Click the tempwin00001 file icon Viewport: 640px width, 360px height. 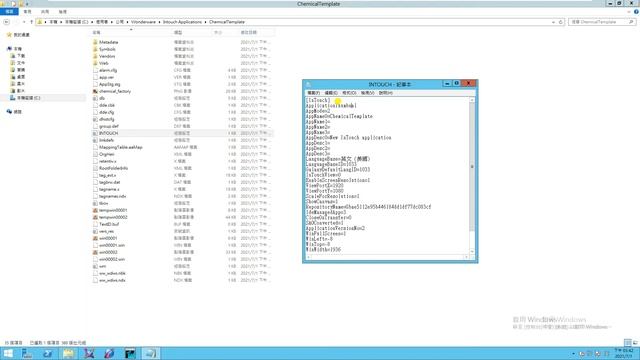pos(95,210)
